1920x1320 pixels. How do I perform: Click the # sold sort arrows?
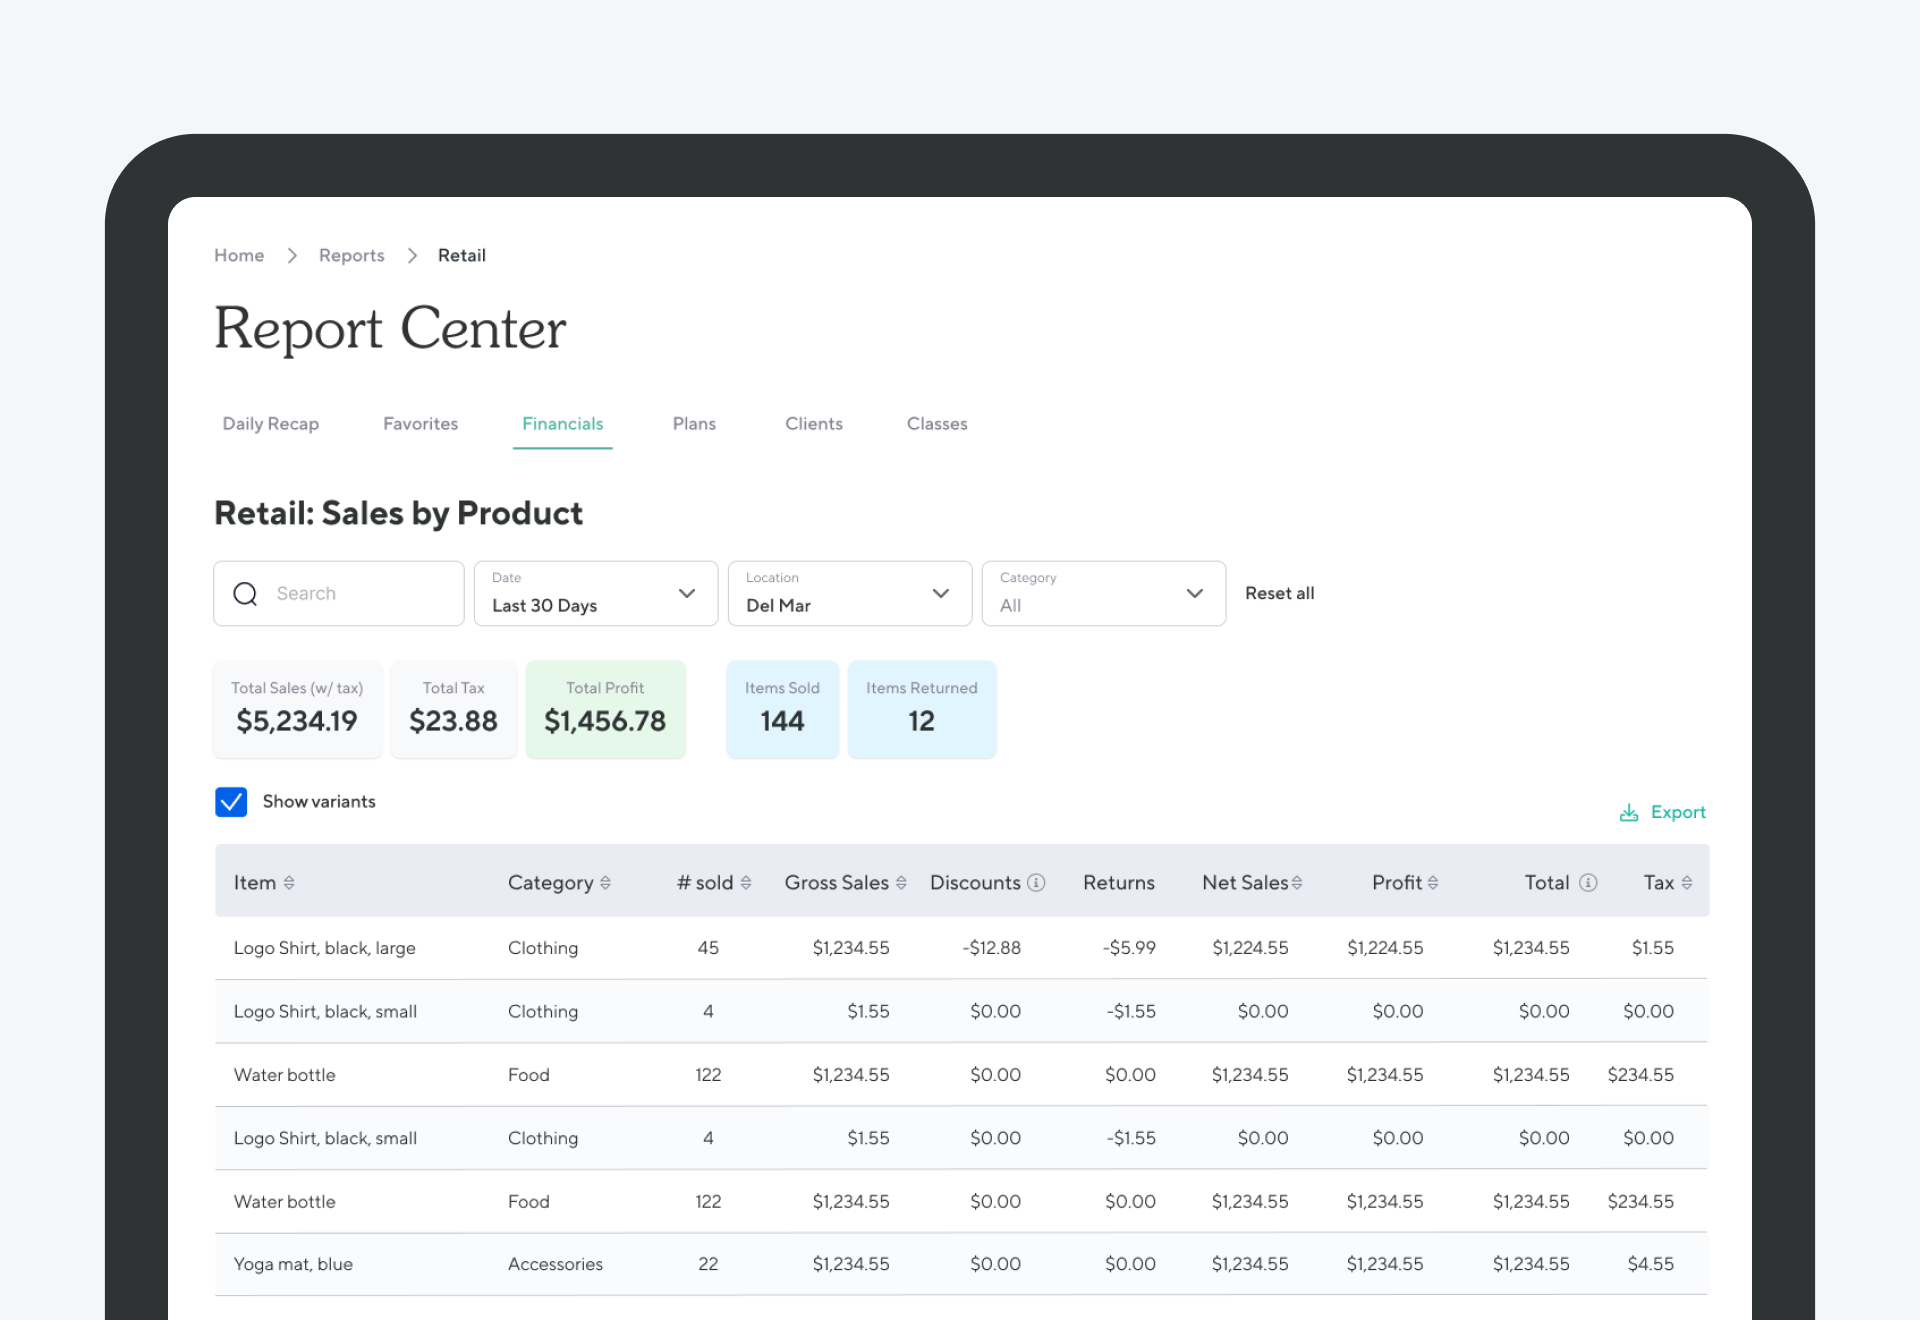point(746,883)
